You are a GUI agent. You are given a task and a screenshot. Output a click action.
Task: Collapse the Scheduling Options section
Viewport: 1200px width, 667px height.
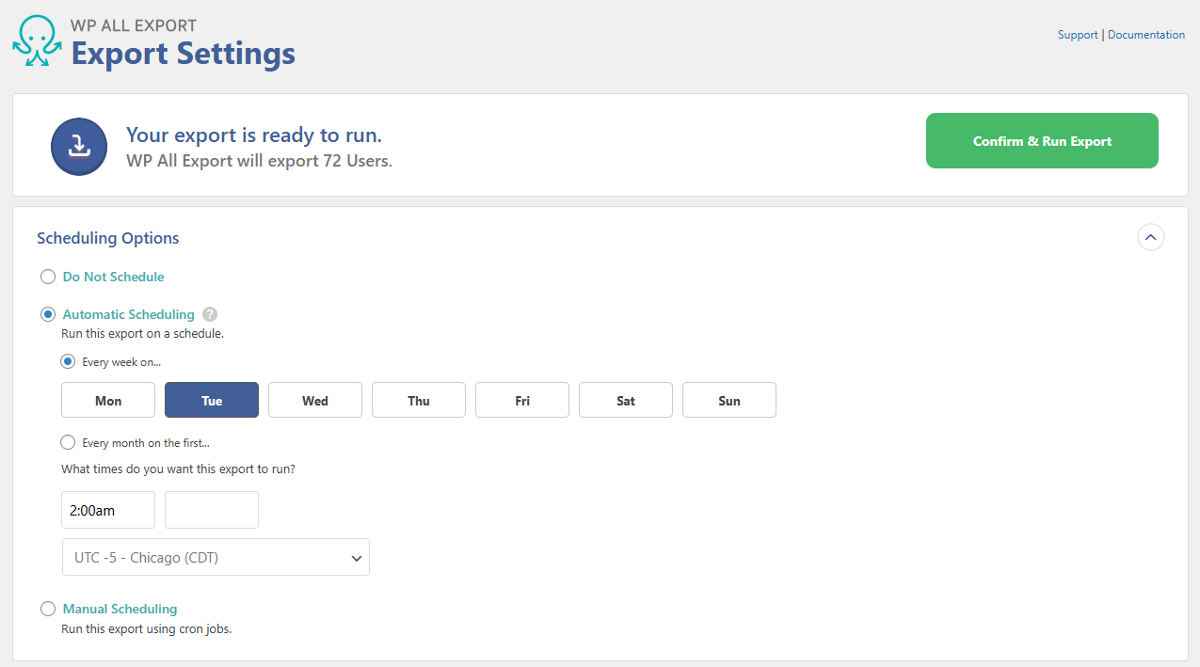[x=1151, y=238]
